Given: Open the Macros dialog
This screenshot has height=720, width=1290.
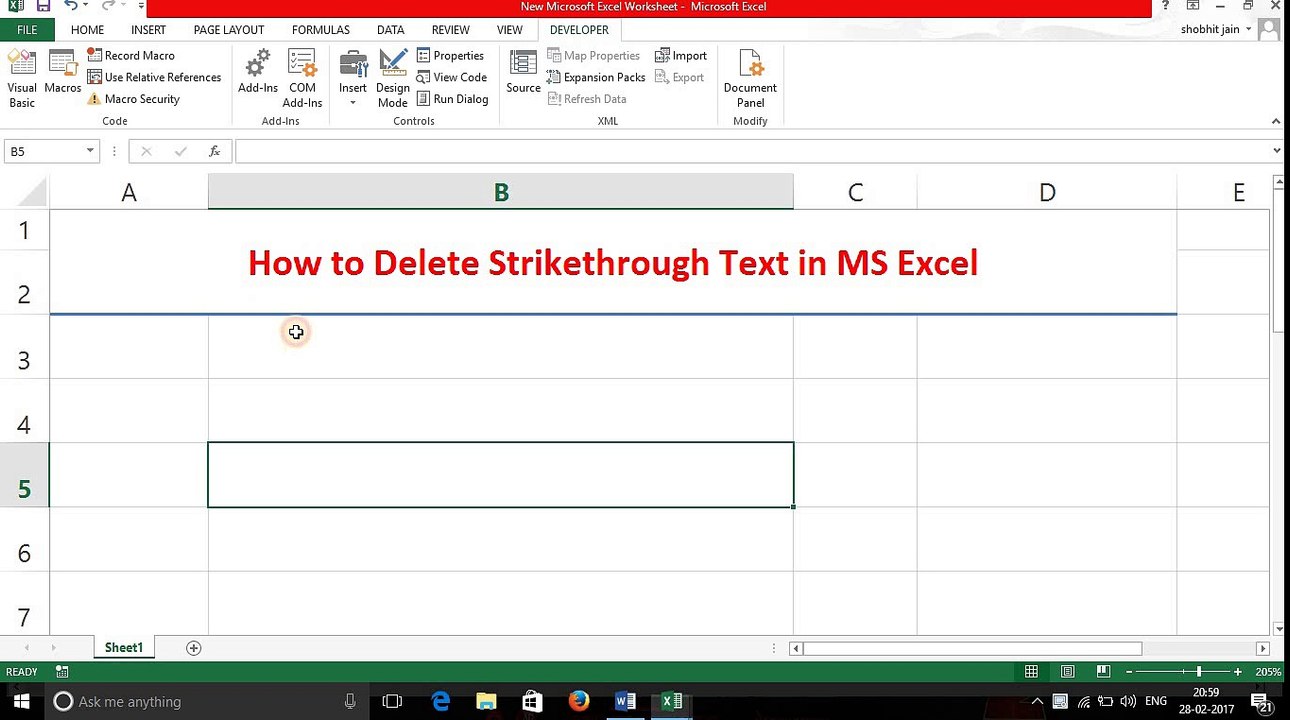Looking at the screenshot, I should (x=62, y=72).
